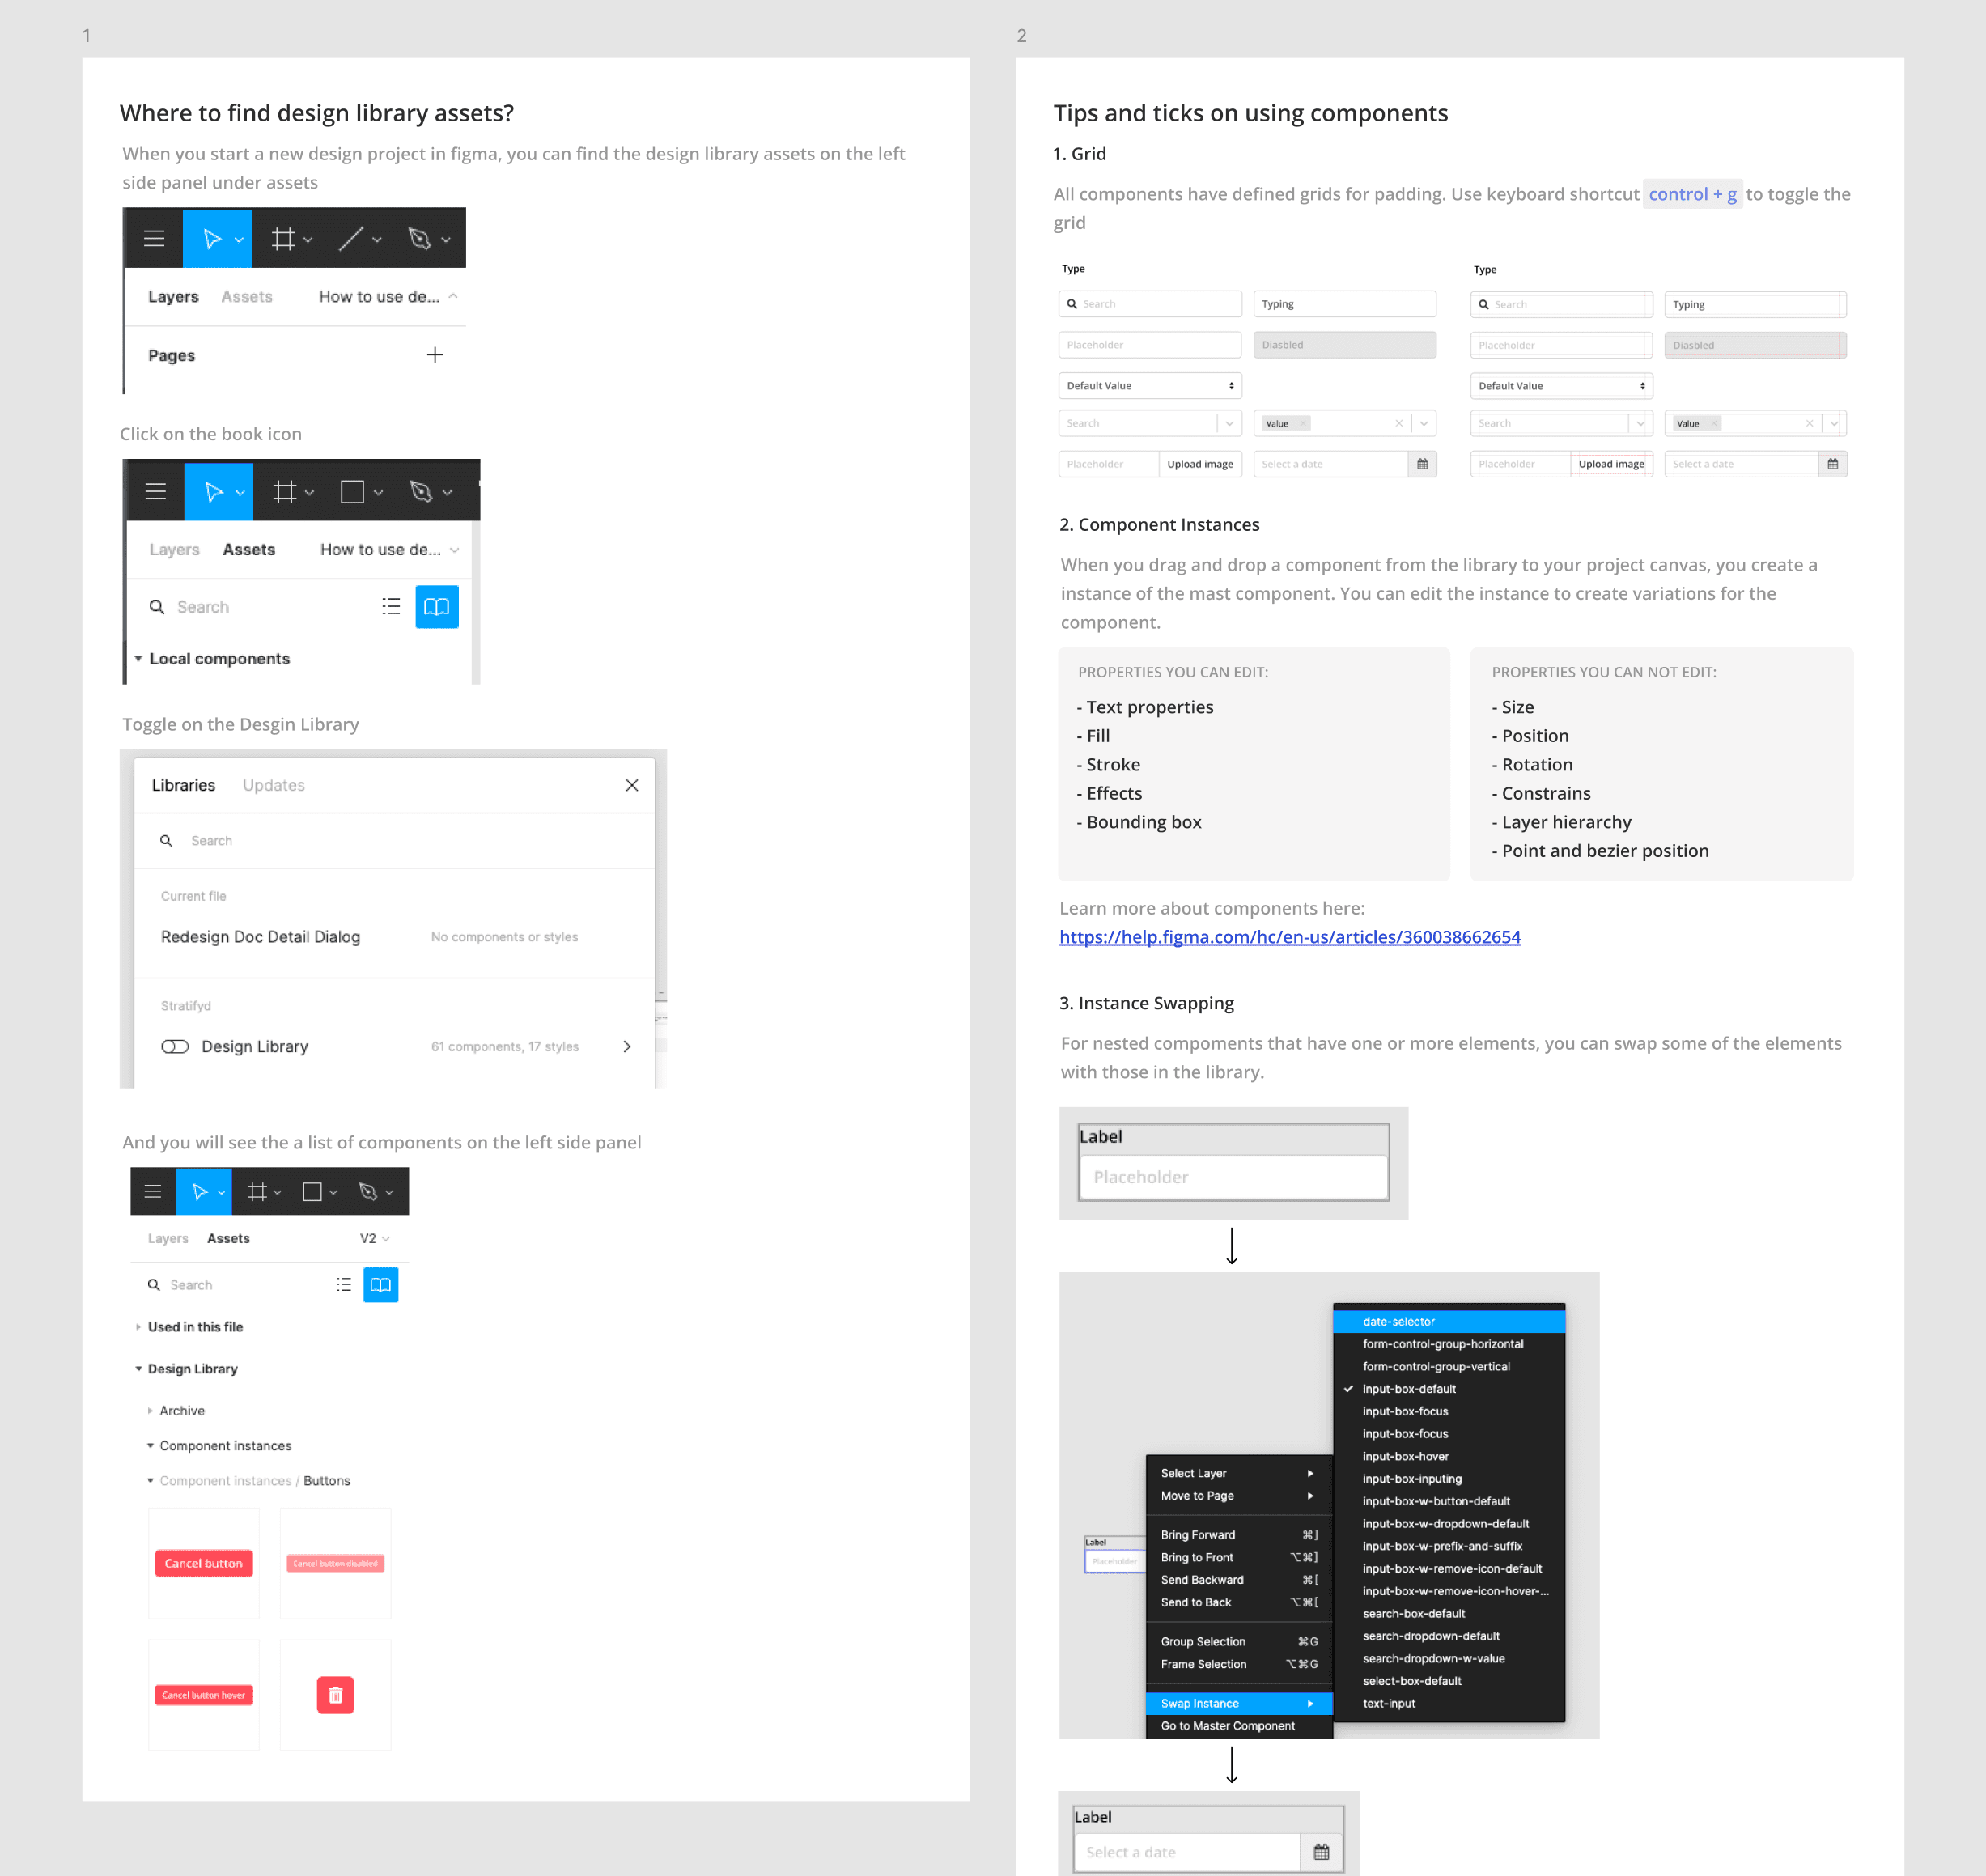This screenshot has height=1876, width=1986.
Task: Close the Libraries dialog with X
Action: point(632,786)
